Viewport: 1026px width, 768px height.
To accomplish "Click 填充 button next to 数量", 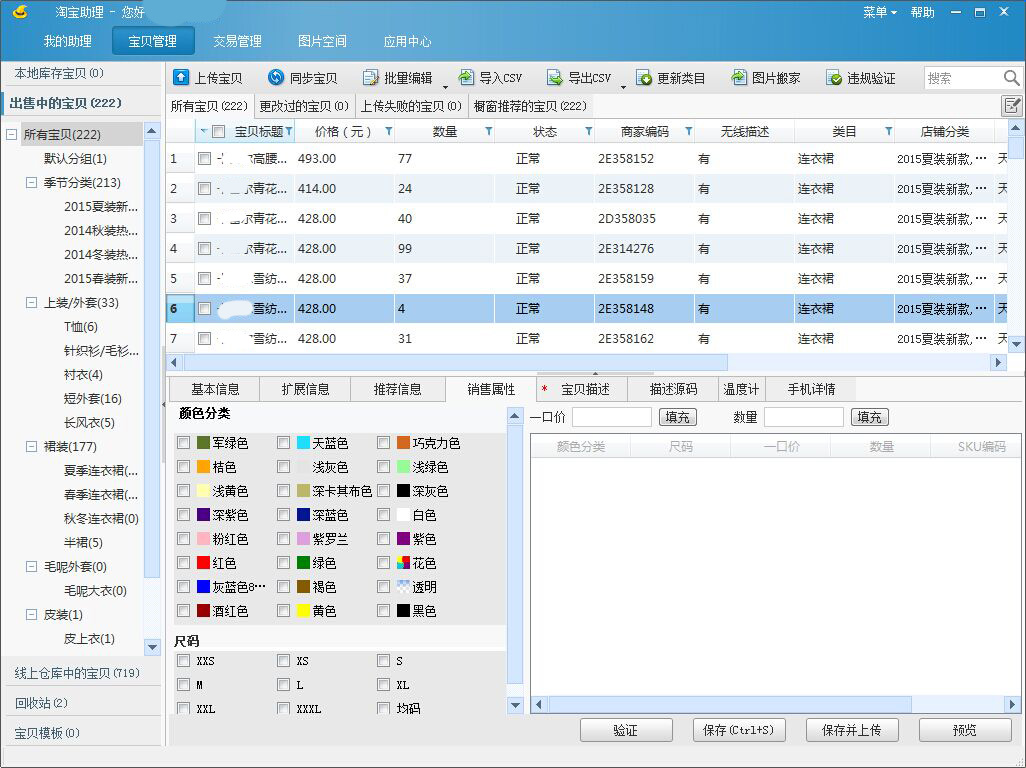I will click(x=869, y=417).
